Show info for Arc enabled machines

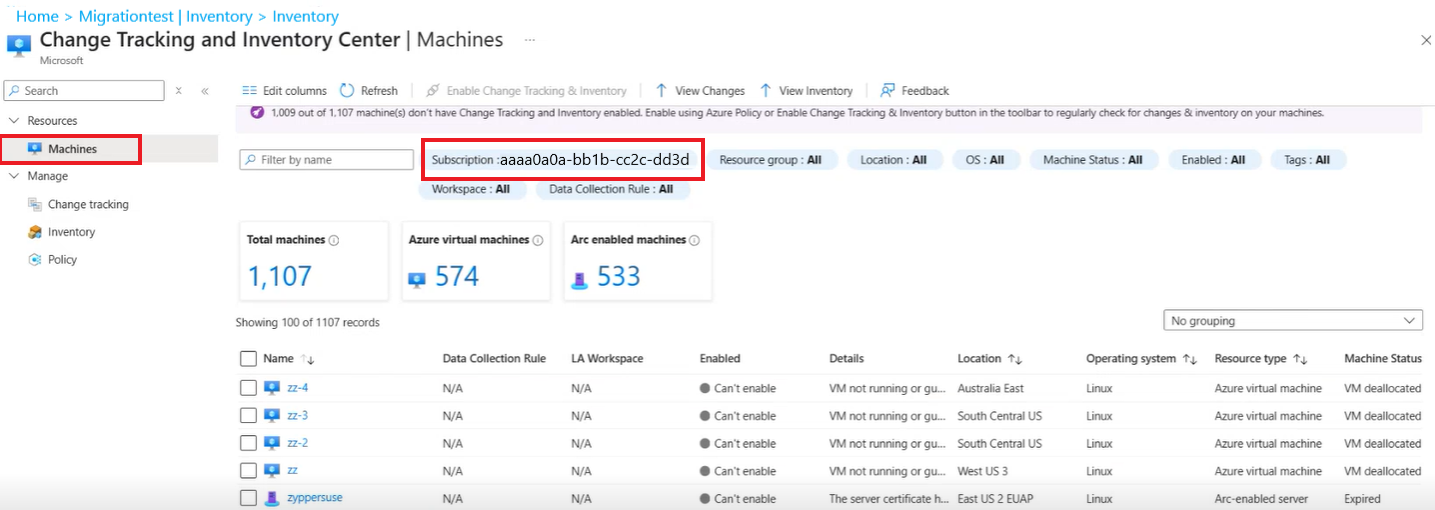click(x=694, y=240)
